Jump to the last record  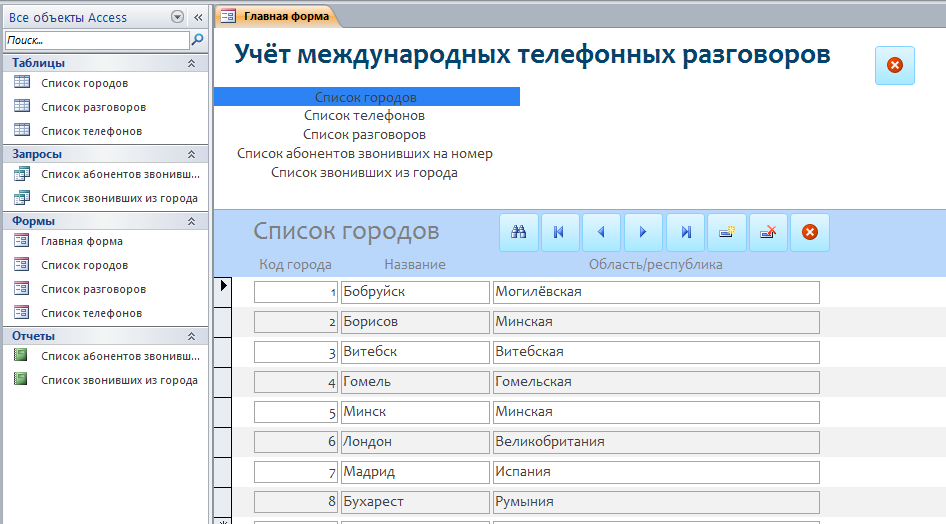pos(686,232)
